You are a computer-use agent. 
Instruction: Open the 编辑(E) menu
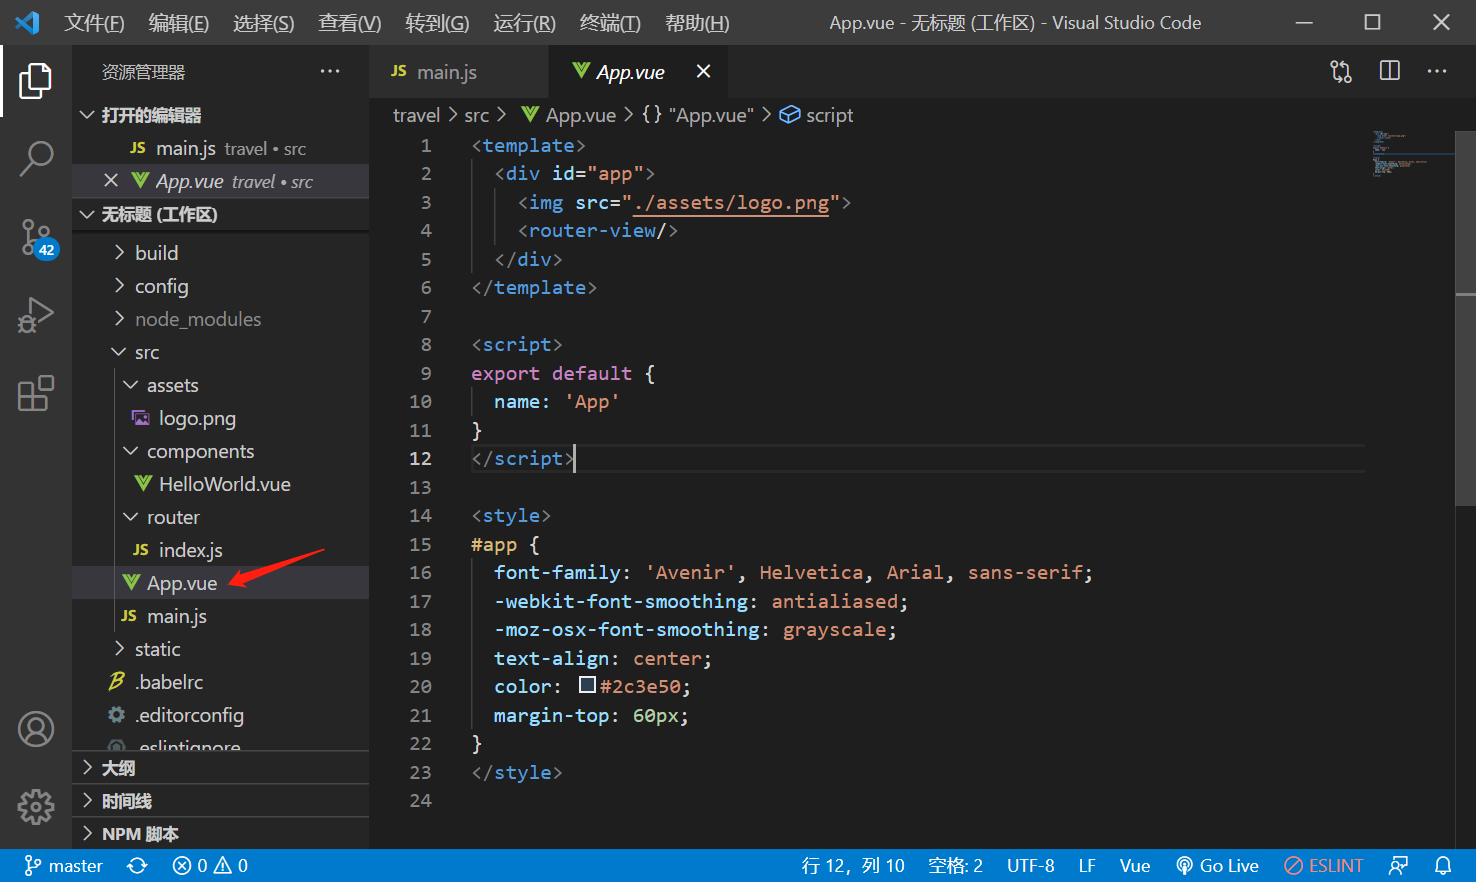(x=178, y=23)
